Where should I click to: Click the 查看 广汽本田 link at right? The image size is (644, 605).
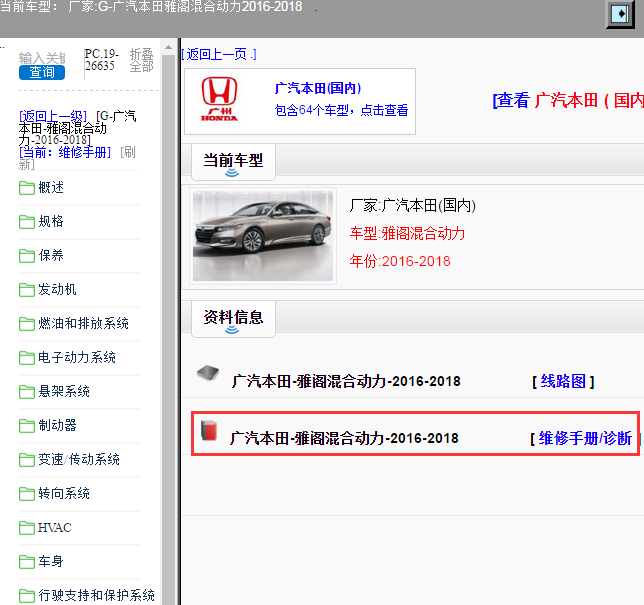tap(568, 100)
